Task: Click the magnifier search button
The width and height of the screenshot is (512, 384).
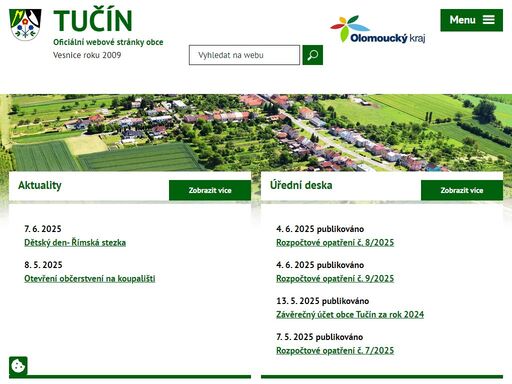Action: point(312,55)
